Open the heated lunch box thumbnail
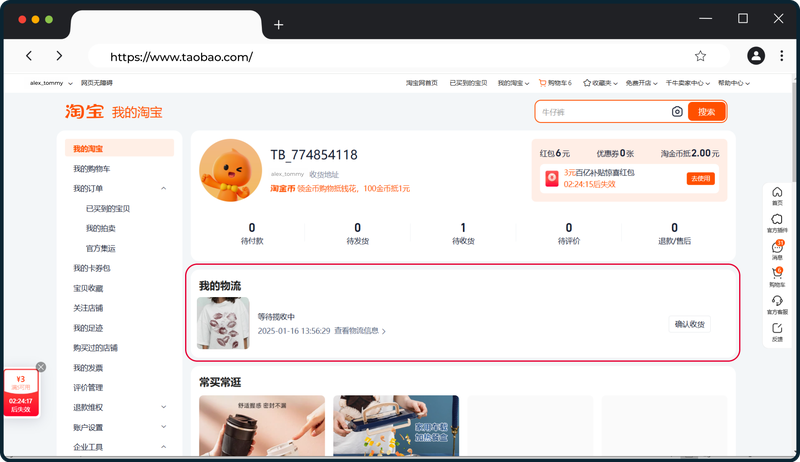Viewport: 800px width, 462px height. pos(396,426)
